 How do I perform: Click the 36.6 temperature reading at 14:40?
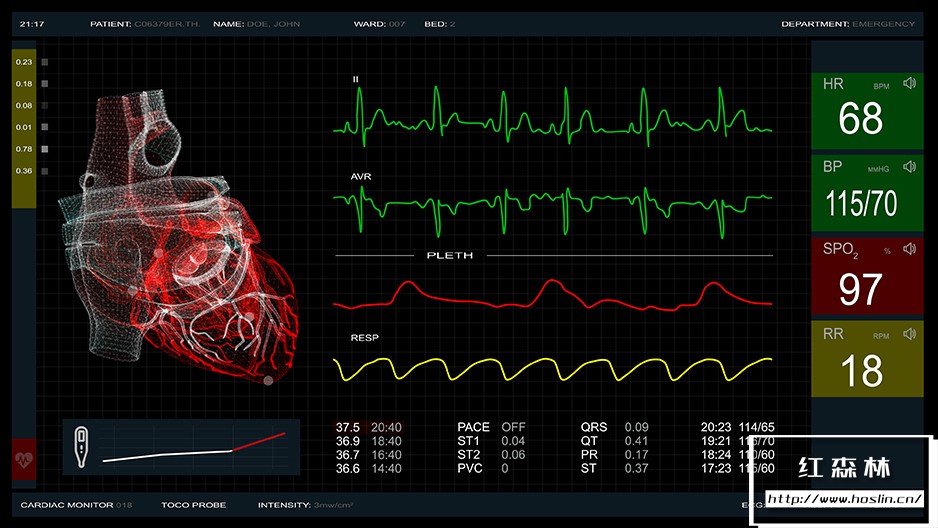pyautogui.click(x=368, y=469)
